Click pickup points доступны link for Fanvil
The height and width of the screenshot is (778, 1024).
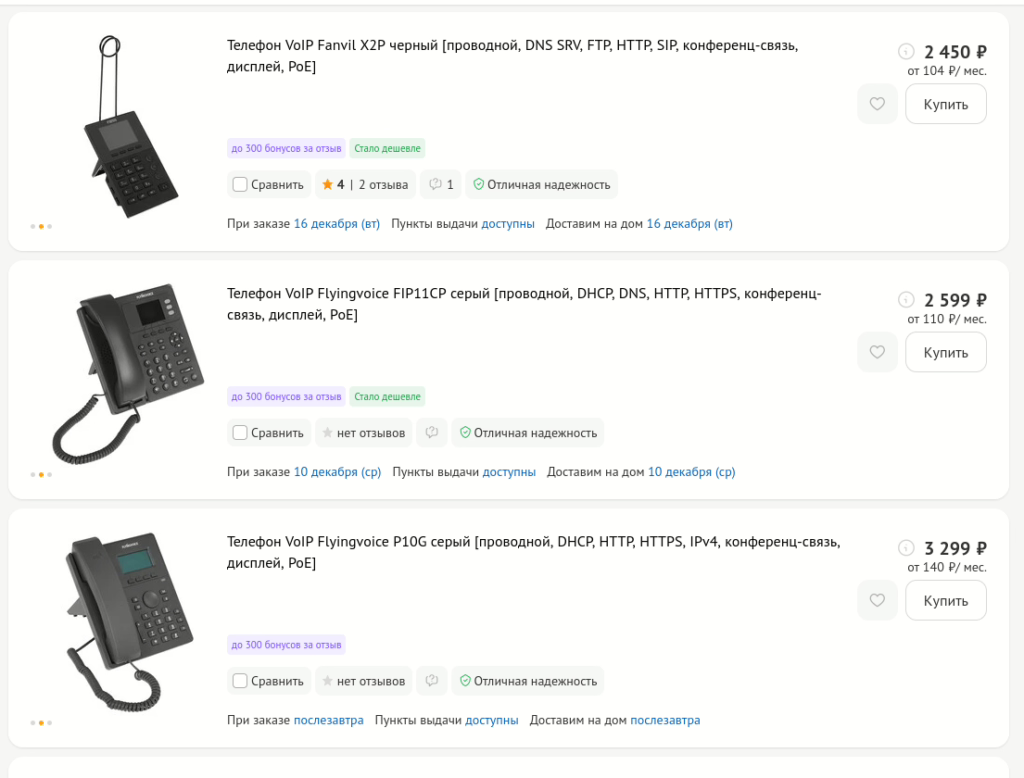(x=508, y=224)
